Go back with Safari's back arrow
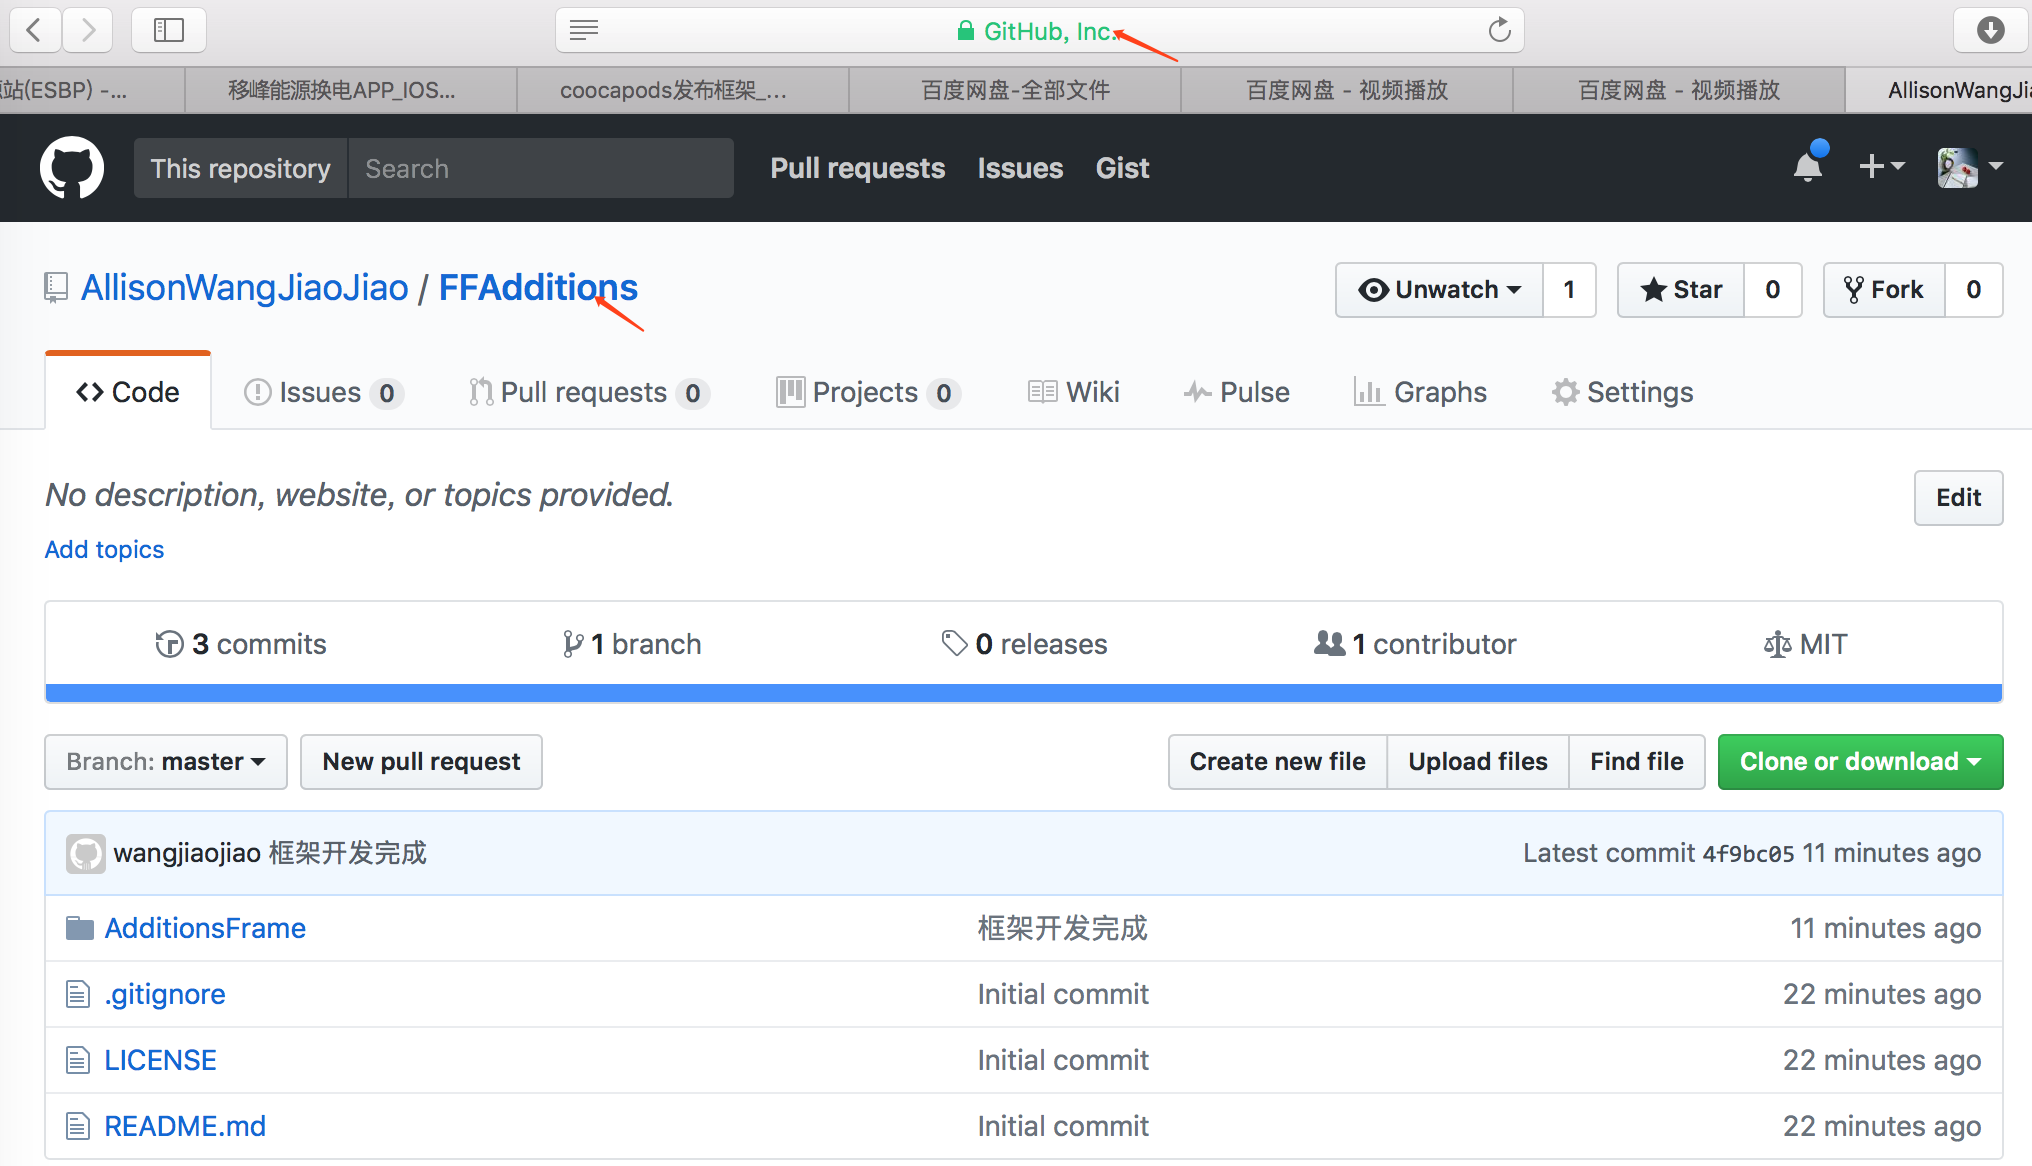Viewport: 2032px width, 1166px height. point(35,30)
